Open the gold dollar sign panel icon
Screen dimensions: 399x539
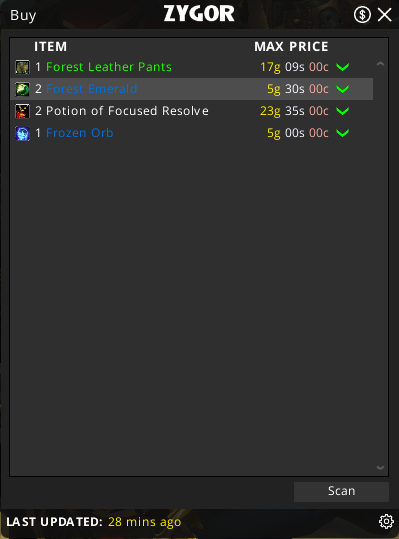[362, 15]
